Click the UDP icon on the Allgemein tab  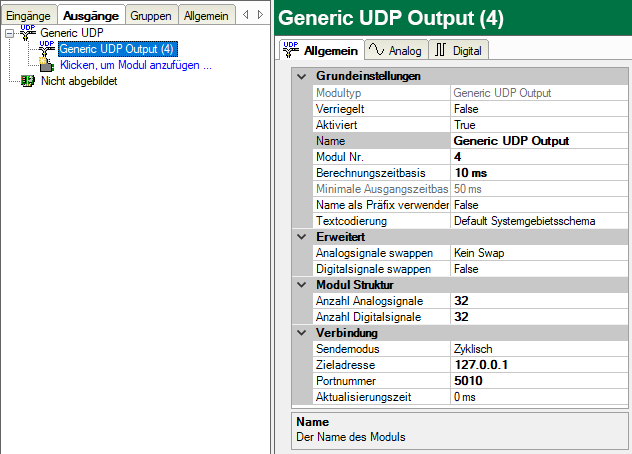coord(291,50)
